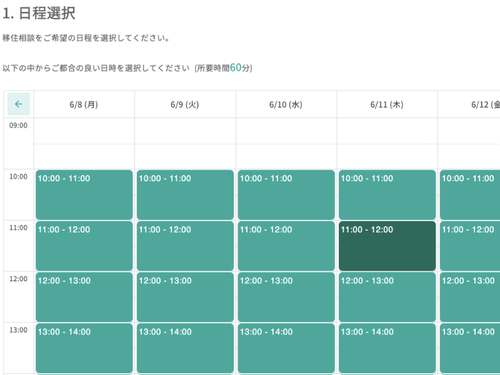Choose 12:00 - 13:00 slot on 6/11 (木)
The height and width of the screenshot is (375, 500).
pos(387,297)
